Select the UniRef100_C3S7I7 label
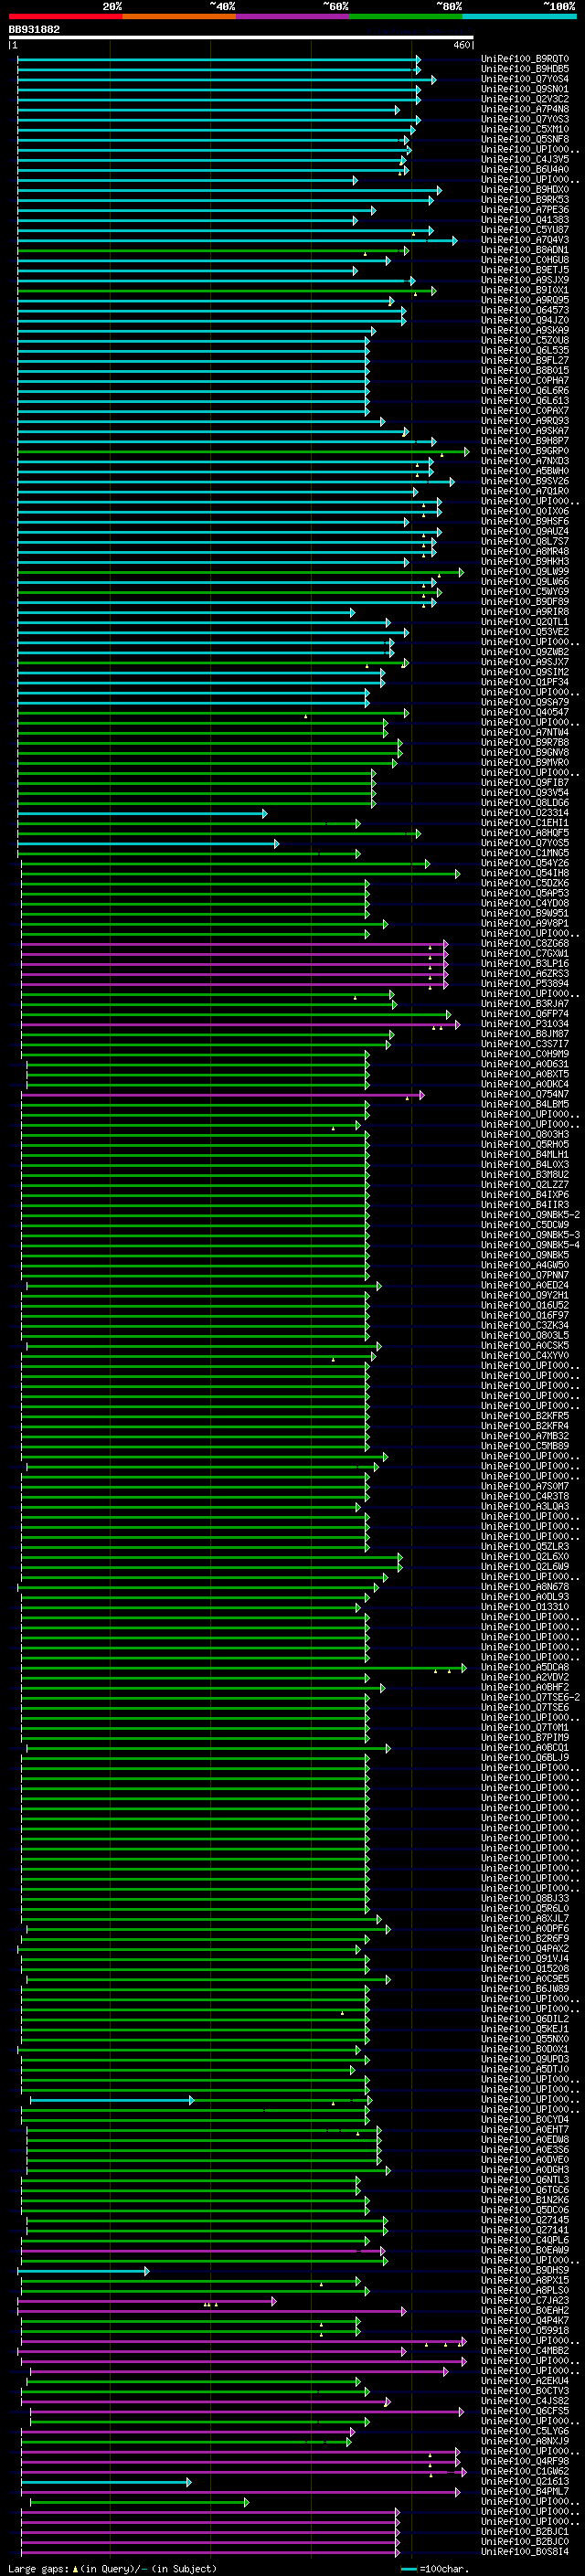The width and height of the screenshot is (585, 2576). 525,1044
